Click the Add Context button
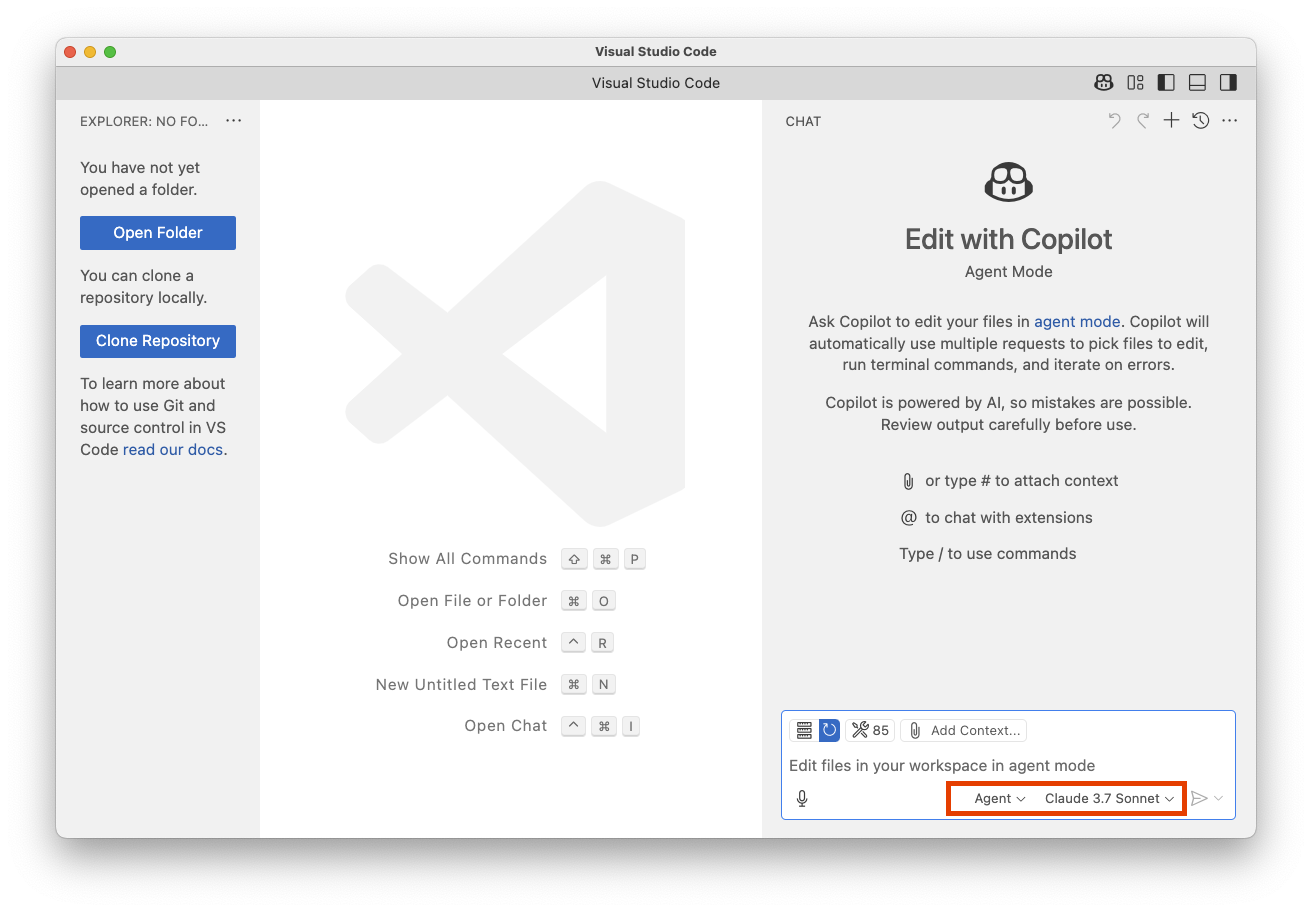The image size is (1312, 912). (x=964, y=730)
